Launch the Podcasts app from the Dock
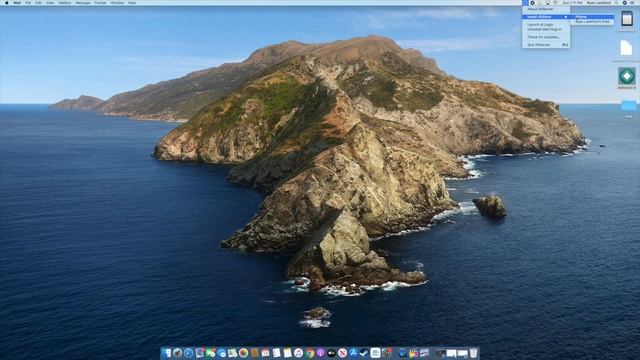Viewport: 640px width, 360px height. [x=320, y=353]
